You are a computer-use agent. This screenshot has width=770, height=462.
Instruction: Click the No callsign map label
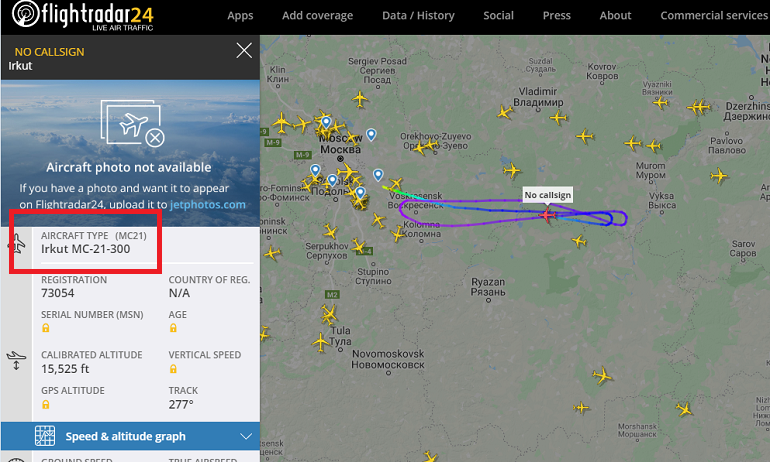(548, 195)
